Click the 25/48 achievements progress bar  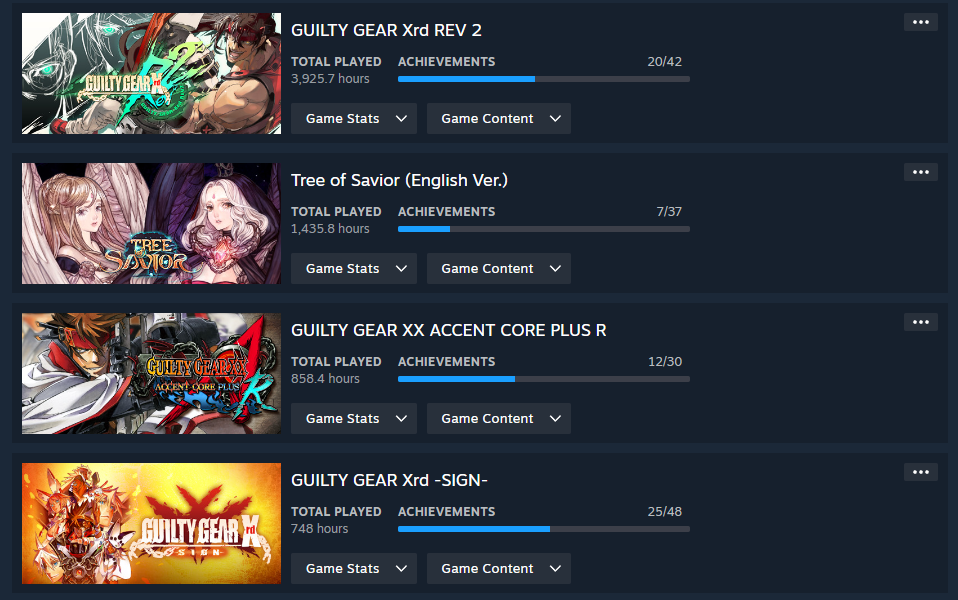pos(544,529)
